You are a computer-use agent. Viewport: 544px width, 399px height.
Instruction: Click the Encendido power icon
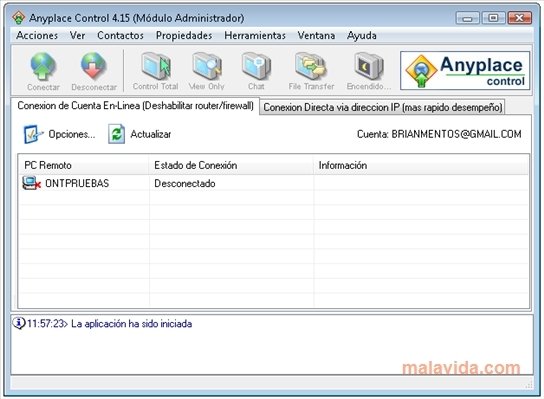[368, 66]
